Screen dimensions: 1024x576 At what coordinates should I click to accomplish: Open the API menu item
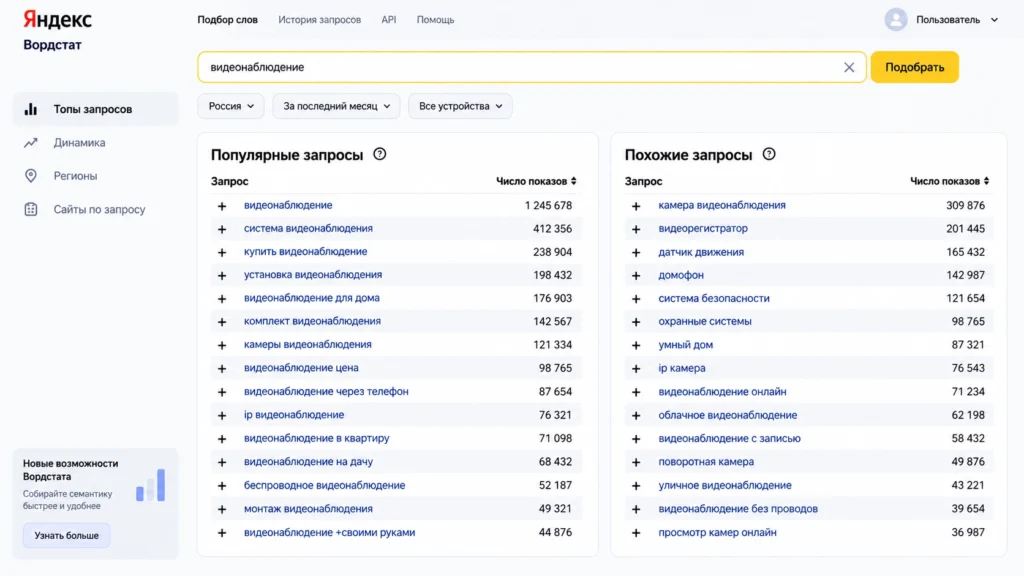pos(389,20)
